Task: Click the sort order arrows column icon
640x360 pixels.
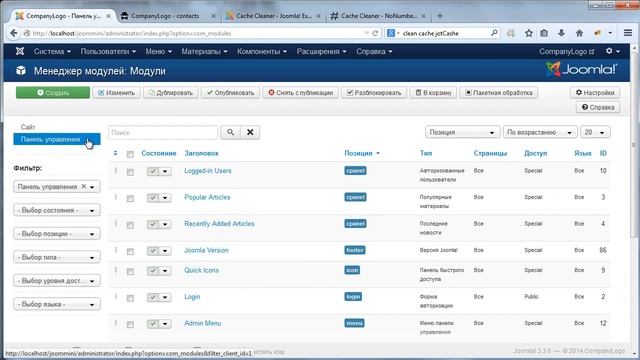Action: 116,153
